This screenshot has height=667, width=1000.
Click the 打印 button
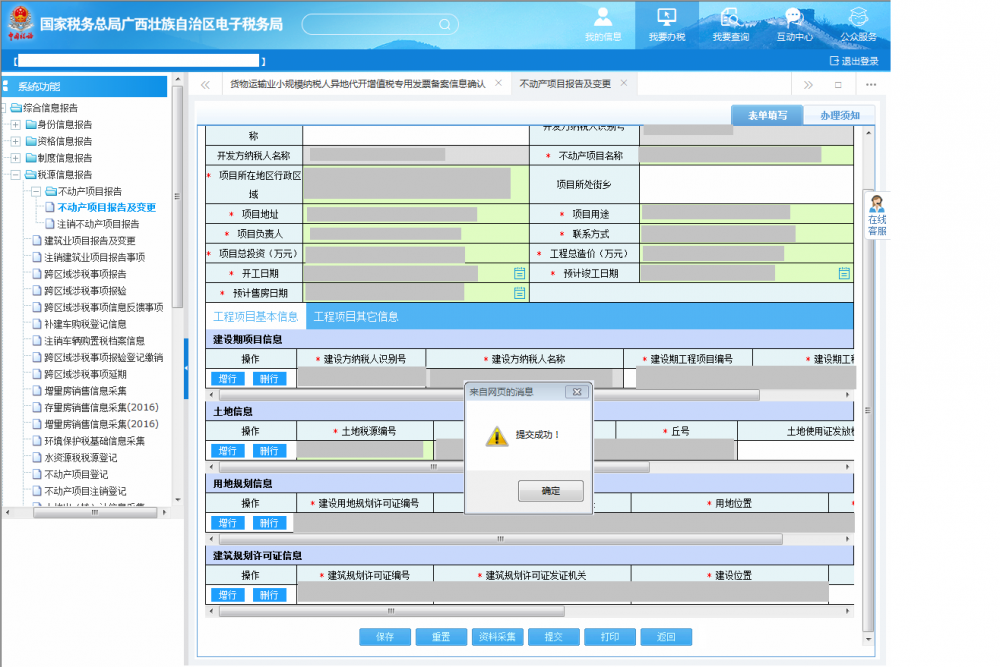(x=609, y=637)
